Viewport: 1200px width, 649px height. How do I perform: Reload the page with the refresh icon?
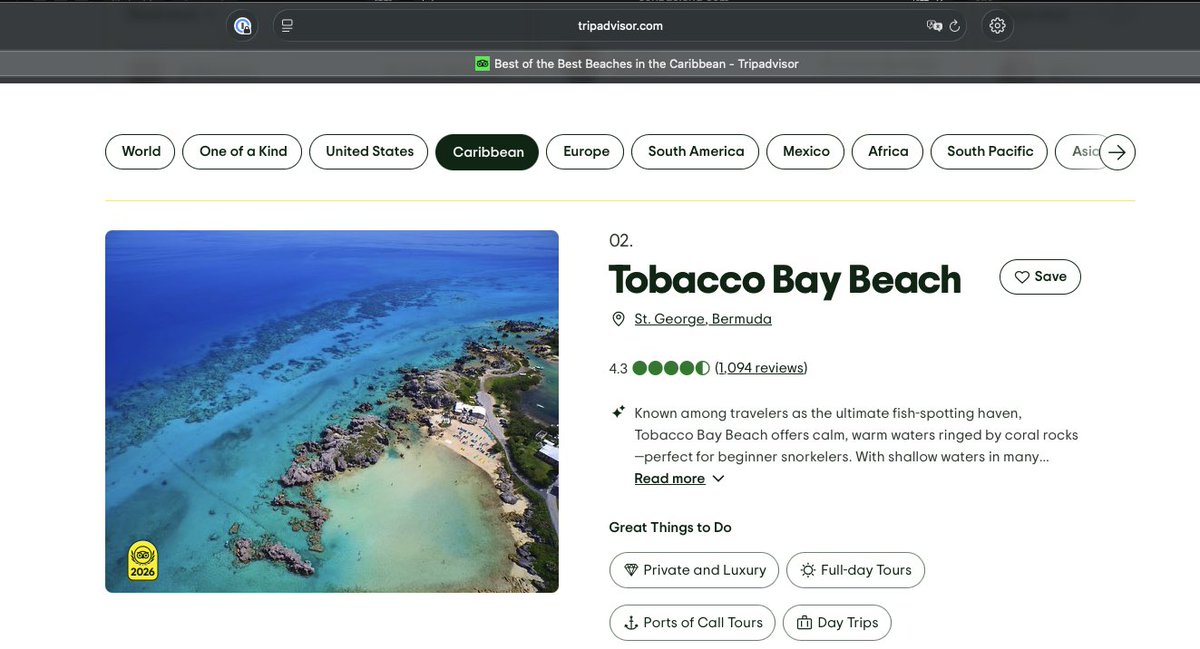955,26
